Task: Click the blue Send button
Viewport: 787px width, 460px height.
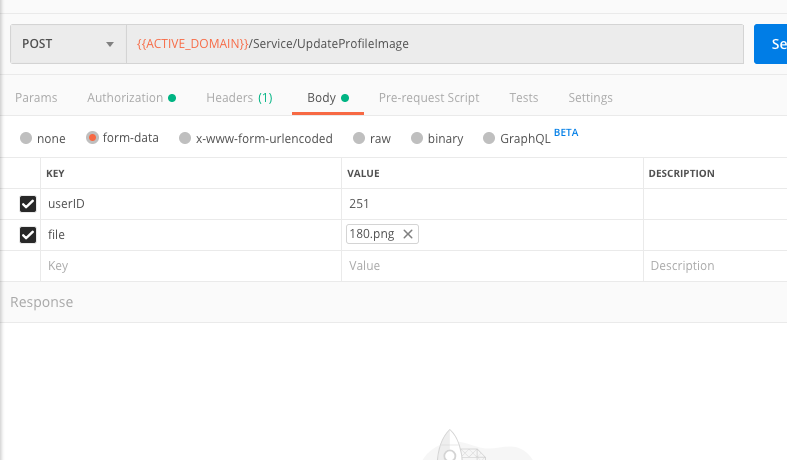Action: 770,44
